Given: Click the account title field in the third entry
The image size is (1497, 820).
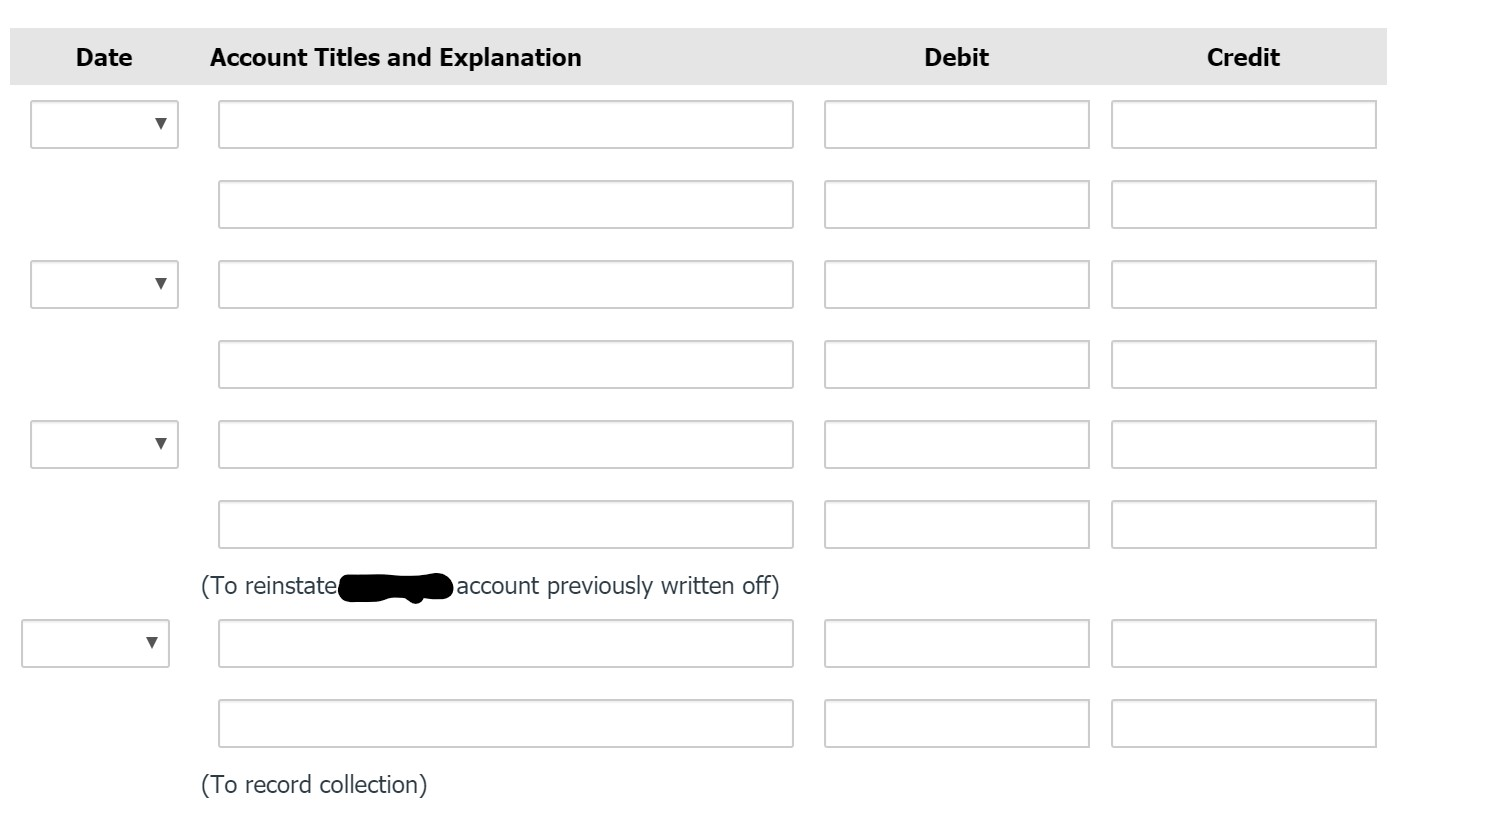Looking at the screenshot, I should click(x=505, y=284).
